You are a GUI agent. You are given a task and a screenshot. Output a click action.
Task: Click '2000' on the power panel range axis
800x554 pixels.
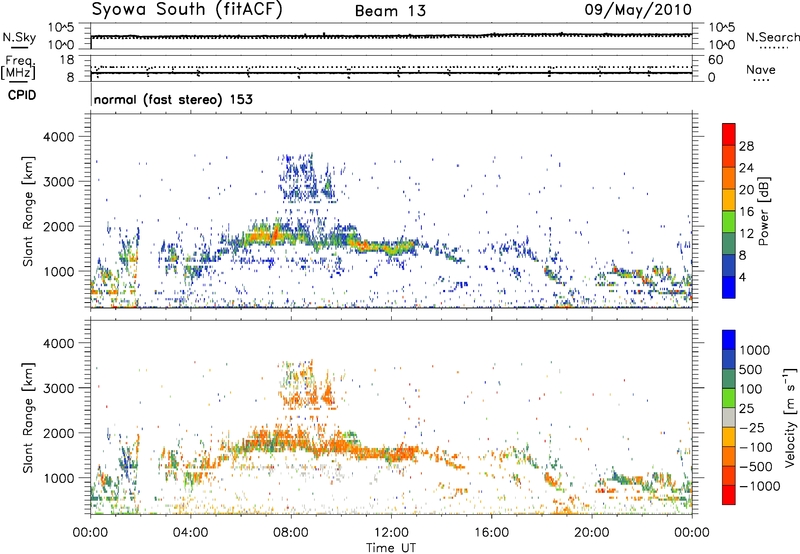click(58, 226)
